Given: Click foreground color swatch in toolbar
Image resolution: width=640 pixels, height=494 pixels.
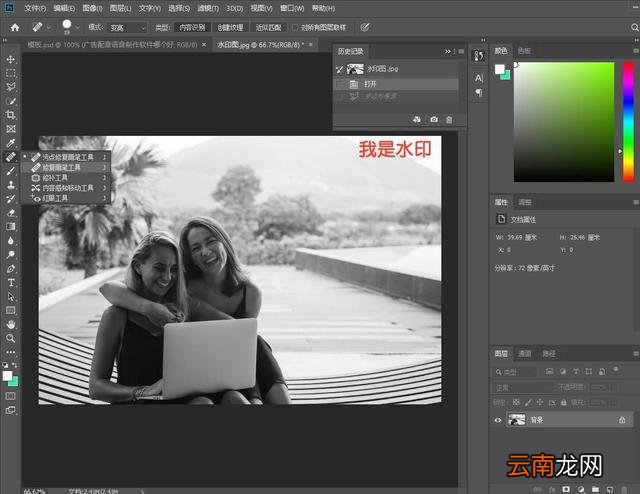Looking at the screenshot, I should (7, 376).
